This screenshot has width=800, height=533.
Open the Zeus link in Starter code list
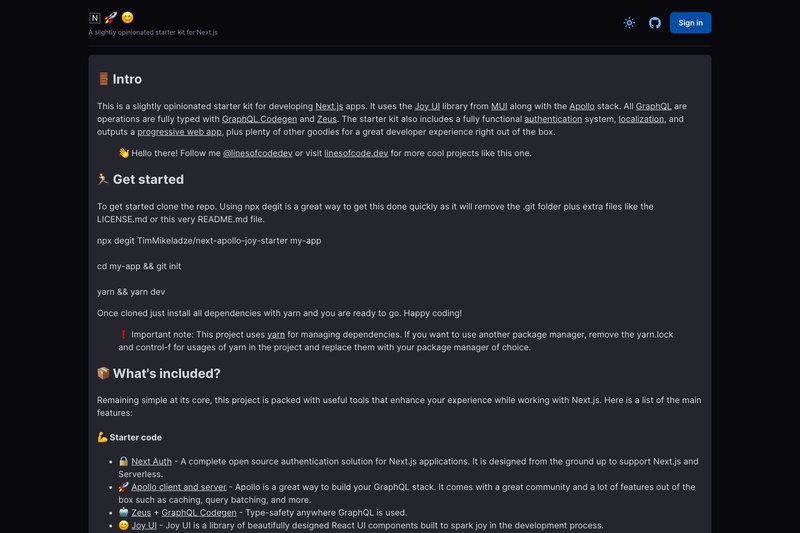pos(141,513)
